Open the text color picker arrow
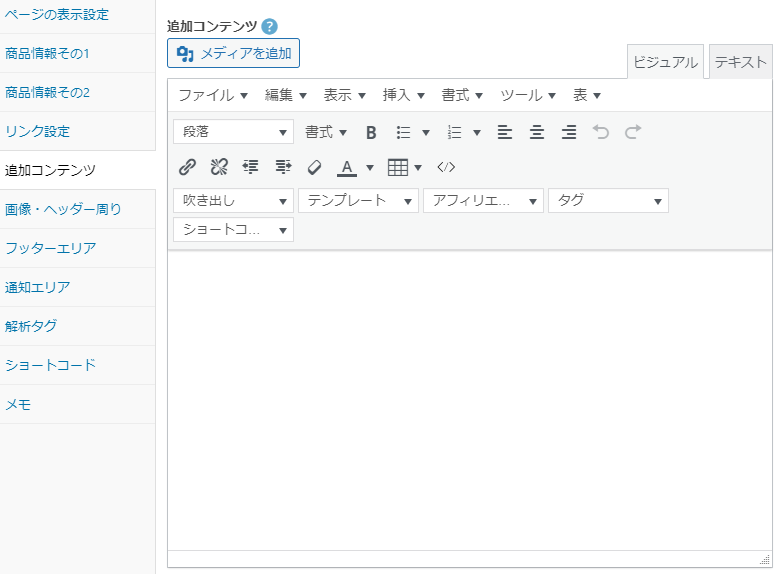777x574 pixels. tap(370, 168)
